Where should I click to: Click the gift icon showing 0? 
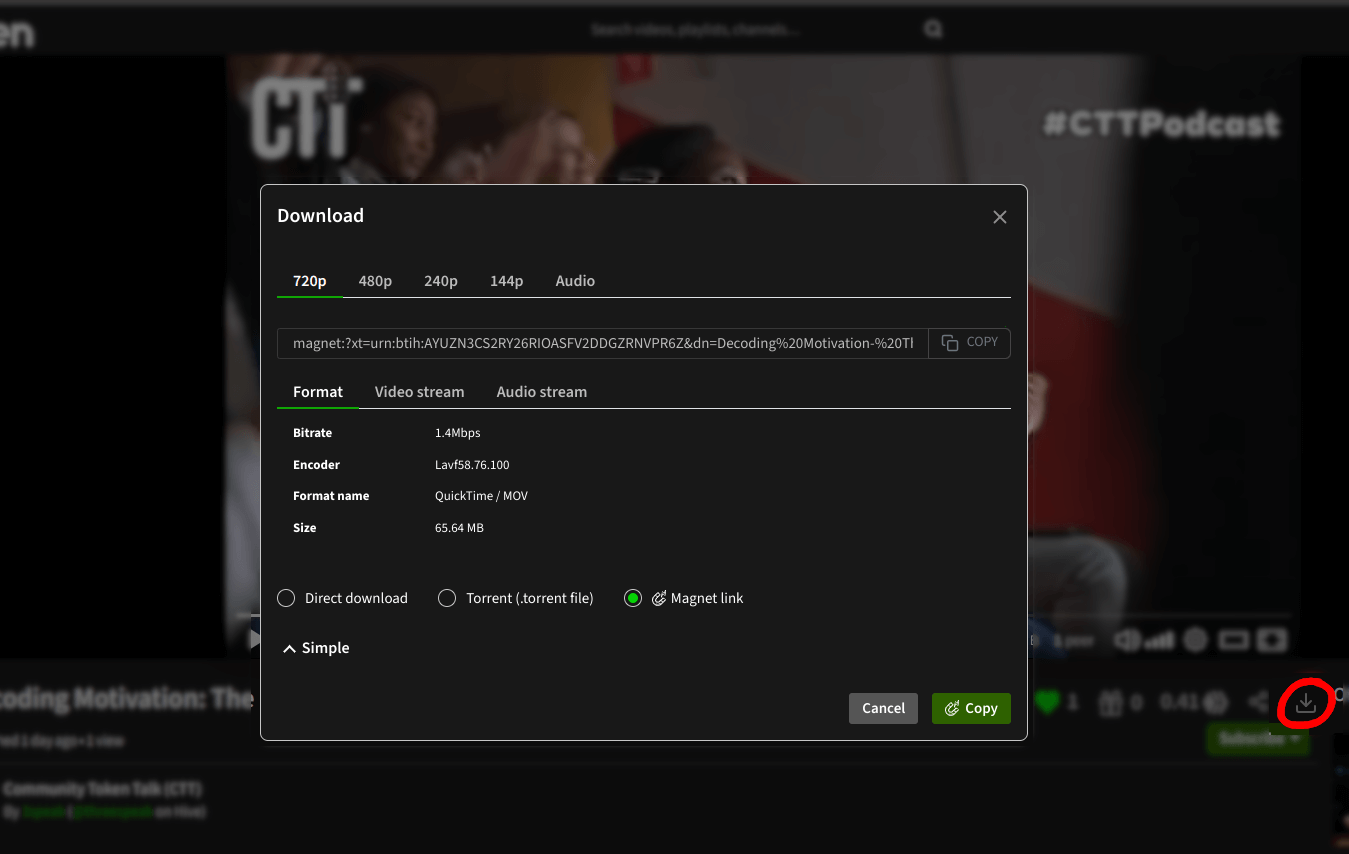click(x=1110, y=703)
